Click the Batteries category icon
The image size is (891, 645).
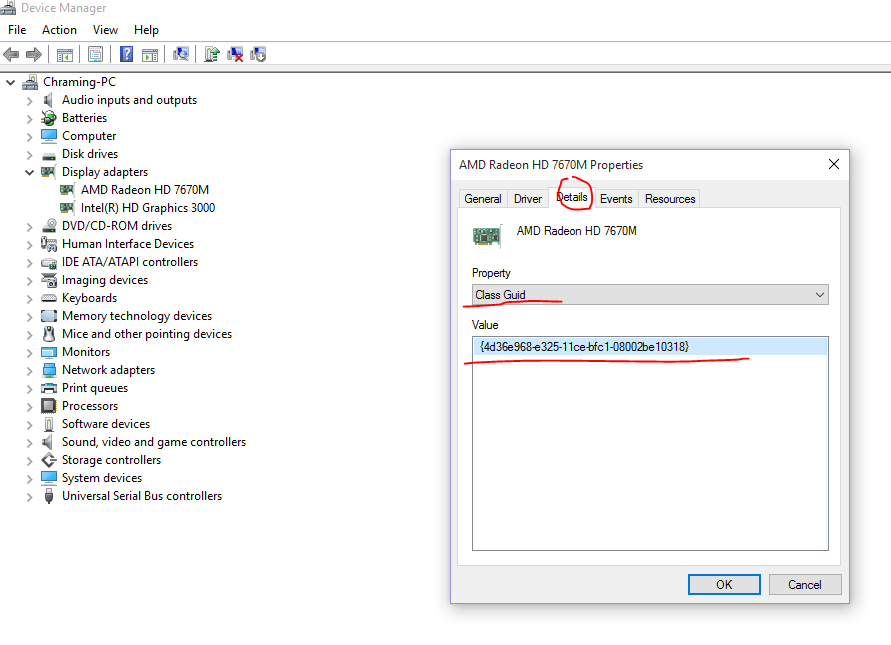click(49, 118)
